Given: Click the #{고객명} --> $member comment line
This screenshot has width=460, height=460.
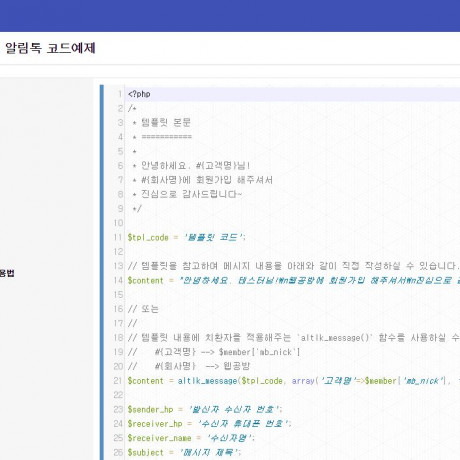Looking at the screenshot, I should [x=214, y=352].
